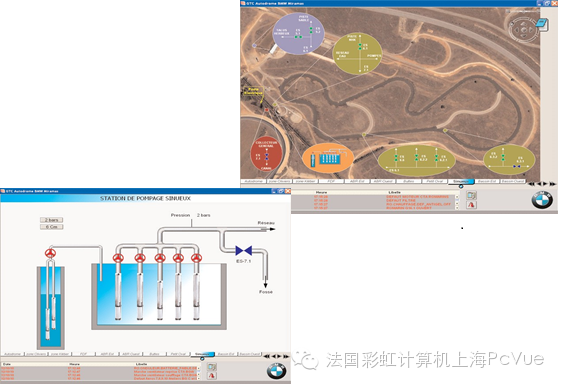The width and height of the screenshot is (561, 387).
Task: Click the fifth red pump valve on the reservoir
Action: (196, 258)
